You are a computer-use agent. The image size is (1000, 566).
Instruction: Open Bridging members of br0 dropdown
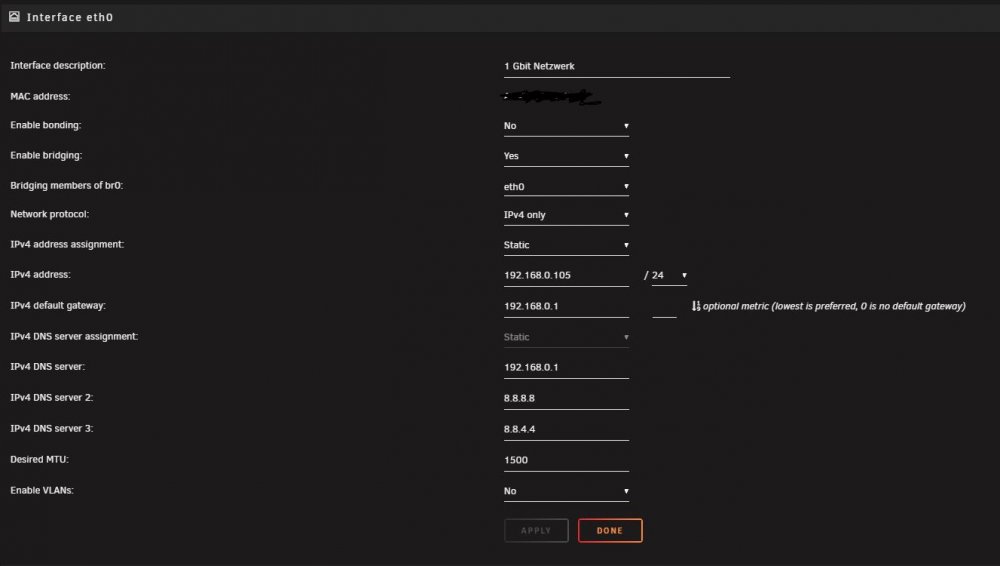pos(566,186)
